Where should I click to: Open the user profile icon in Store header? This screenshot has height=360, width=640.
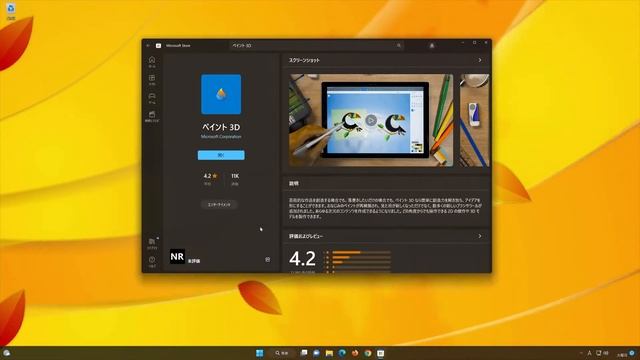coord(432,46)
